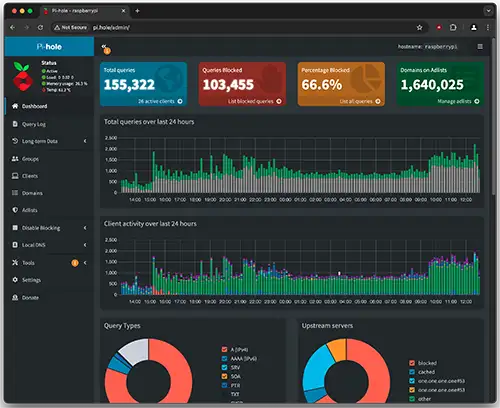Toggle the orange one.one.one.one#53 checkbox
This screenshot has width=500, height=408.
click(x=412, y=390)
